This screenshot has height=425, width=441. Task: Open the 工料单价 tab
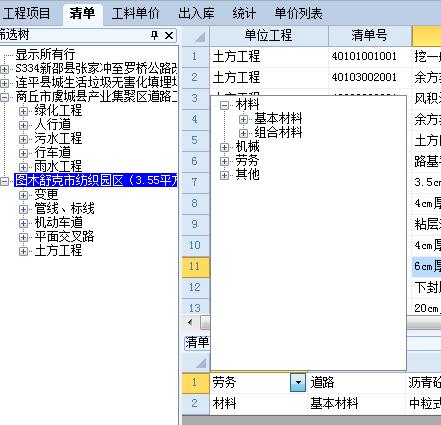[135, 13]
